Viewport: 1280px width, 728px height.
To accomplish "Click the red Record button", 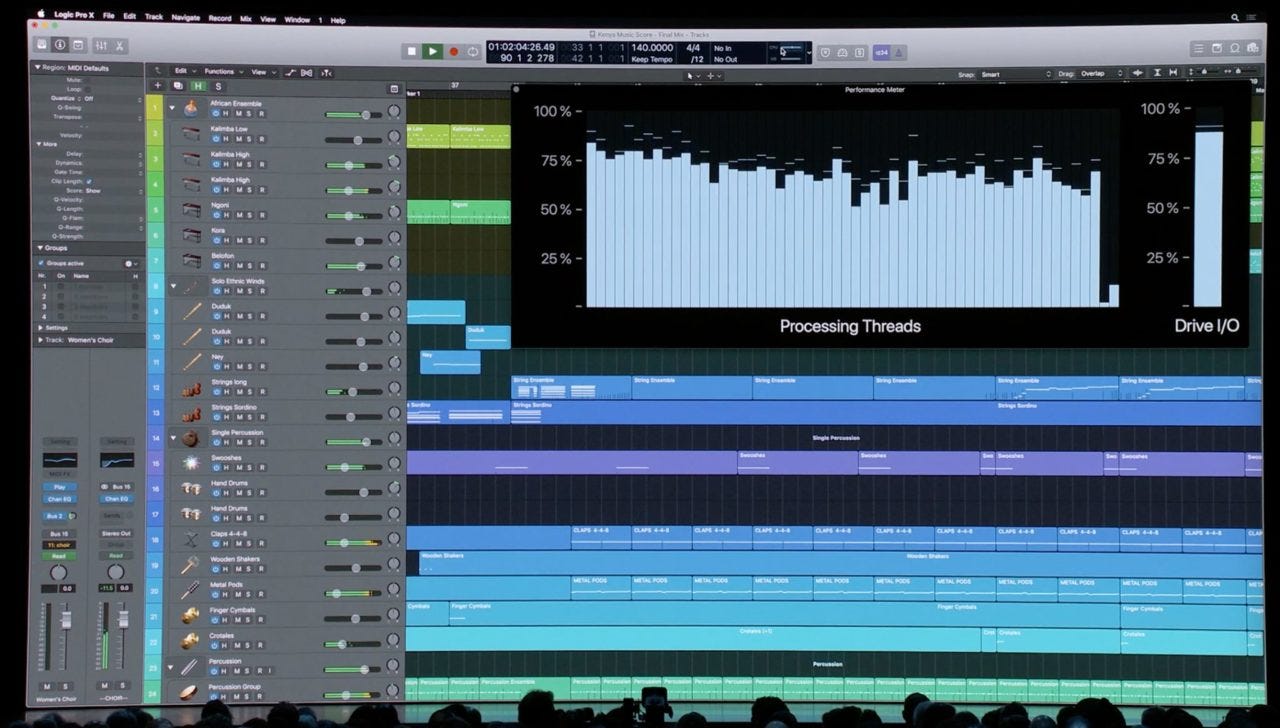I will [453, 51].
